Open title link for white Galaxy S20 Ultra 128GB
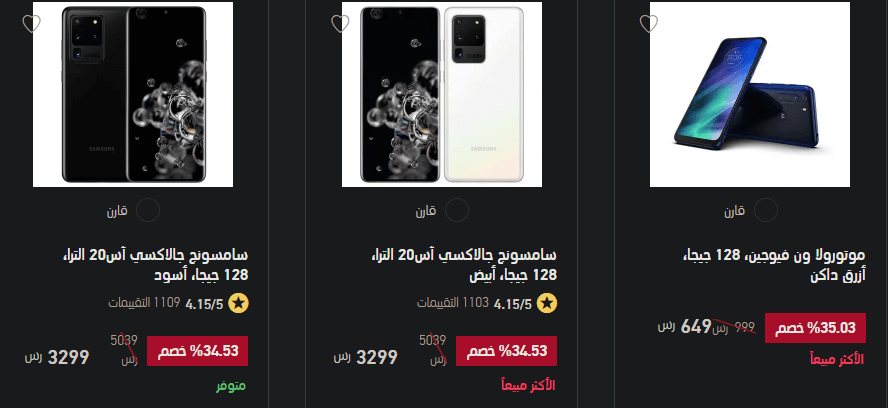888x408 pixels. coord(464,265)
